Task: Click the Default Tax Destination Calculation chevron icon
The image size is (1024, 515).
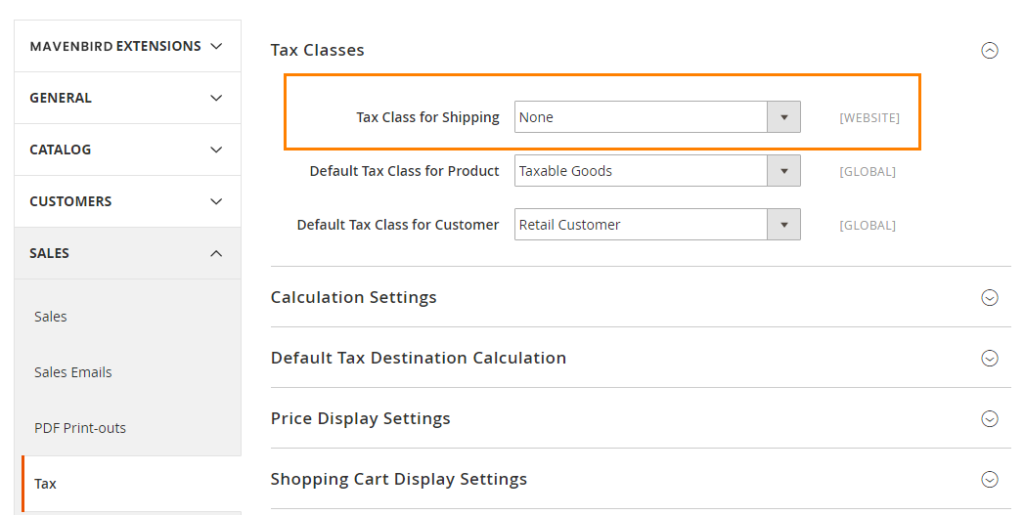Action: coord(989,358)
